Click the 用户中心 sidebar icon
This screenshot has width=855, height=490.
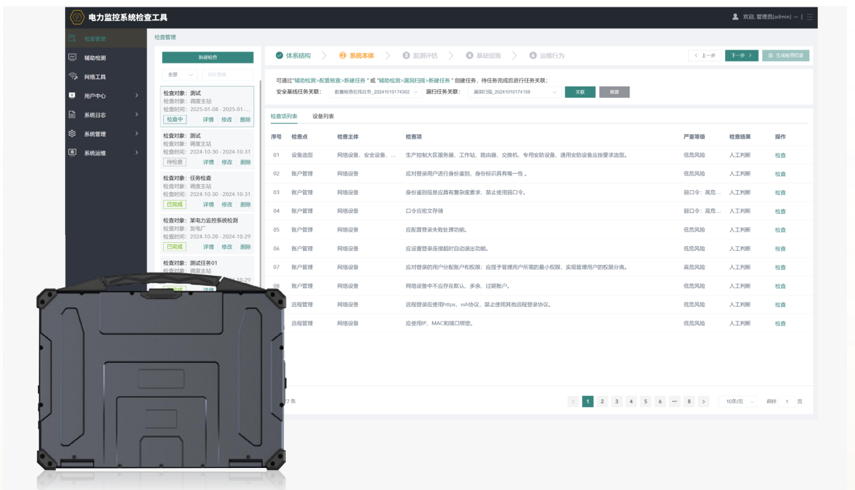pyautogui.click(x=73, y=96)
